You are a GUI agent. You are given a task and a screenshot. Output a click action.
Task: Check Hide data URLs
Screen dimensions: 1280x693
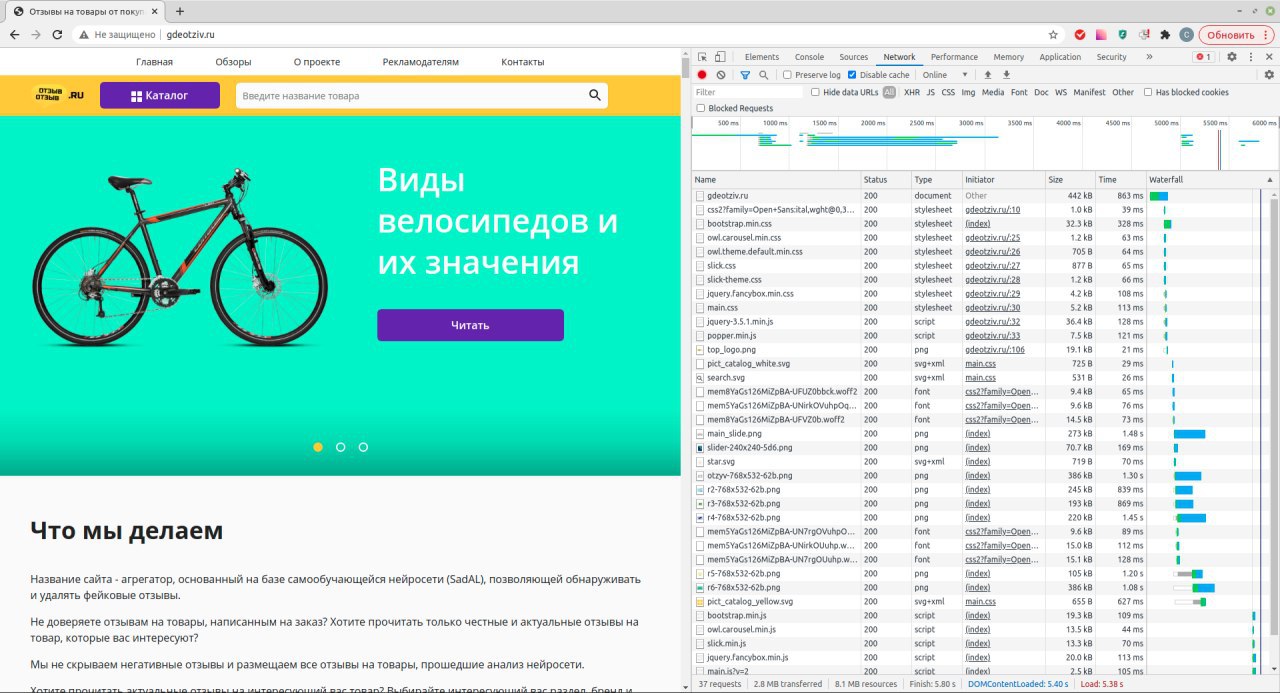click(x=816, y=92)
